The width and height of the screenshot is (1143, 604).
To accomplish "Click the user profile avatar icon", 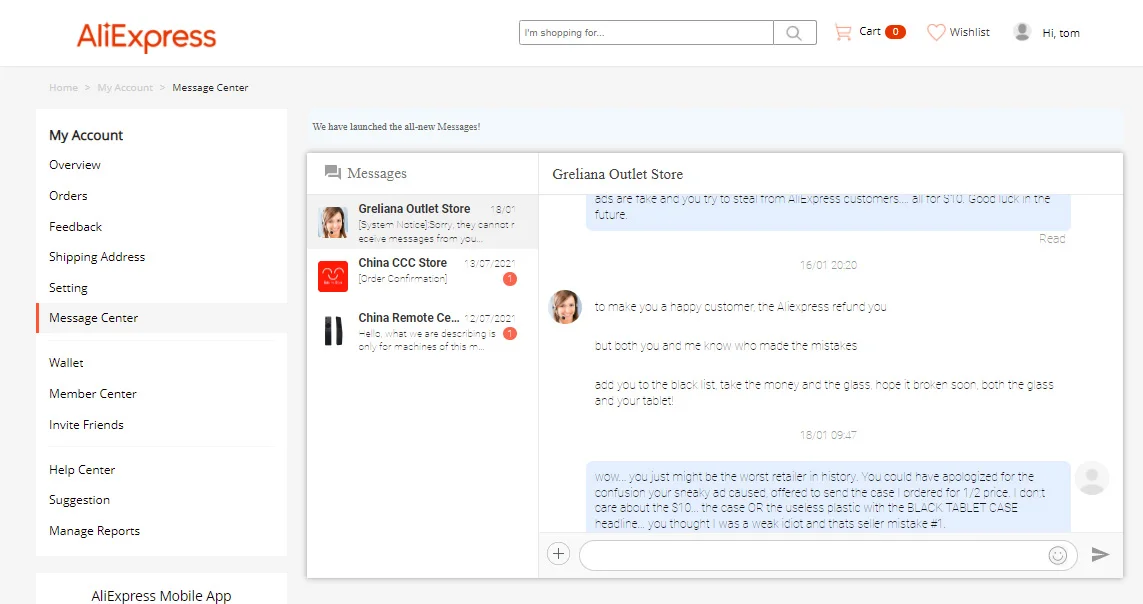I will 1022,32.
